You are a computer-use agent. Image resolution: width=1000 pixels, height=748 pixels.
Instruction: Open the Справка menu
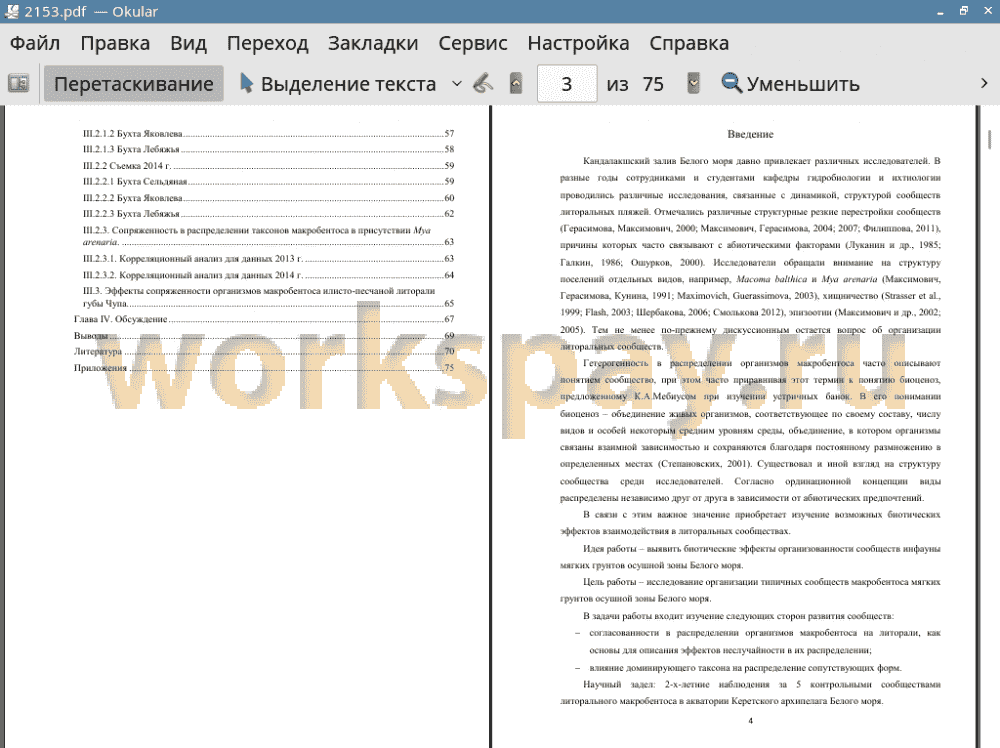coord(689,43)
